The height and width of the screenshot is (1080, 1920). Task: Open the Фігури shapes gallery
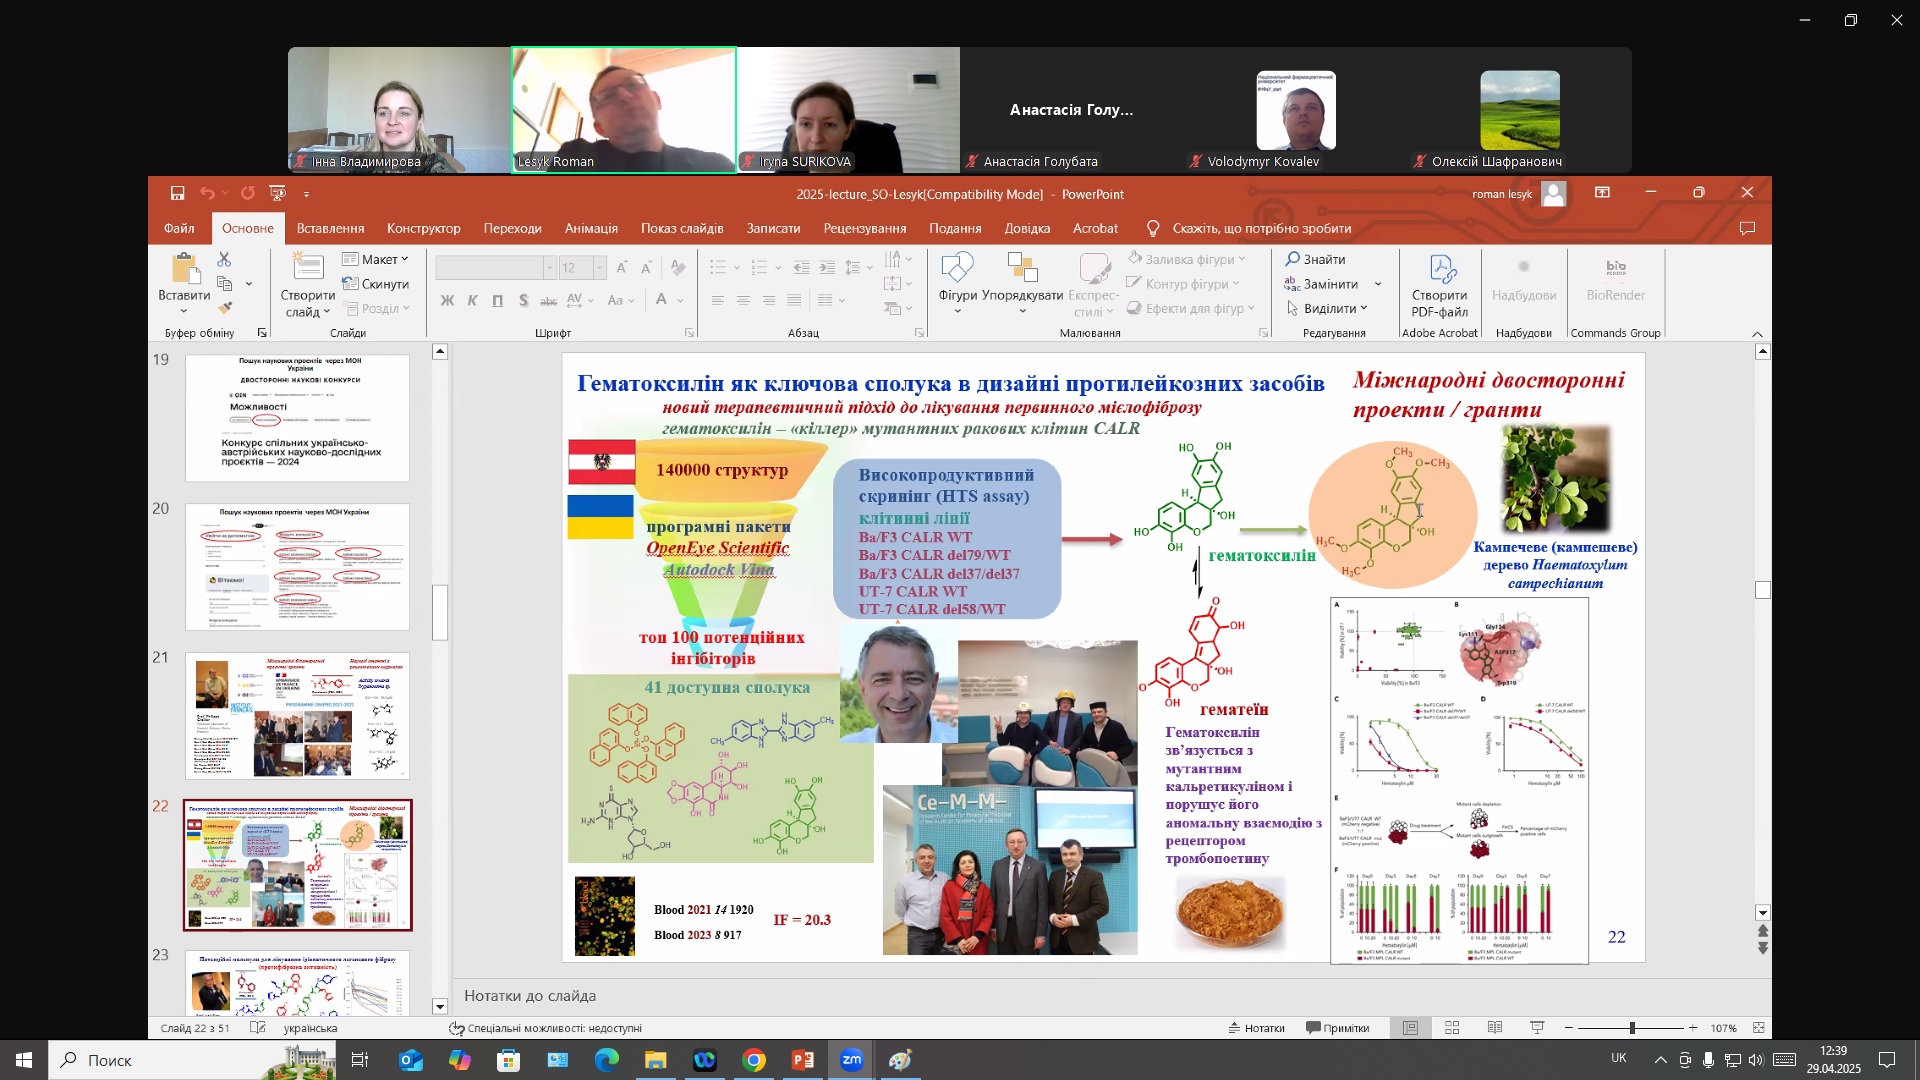(x=957, y=284)
